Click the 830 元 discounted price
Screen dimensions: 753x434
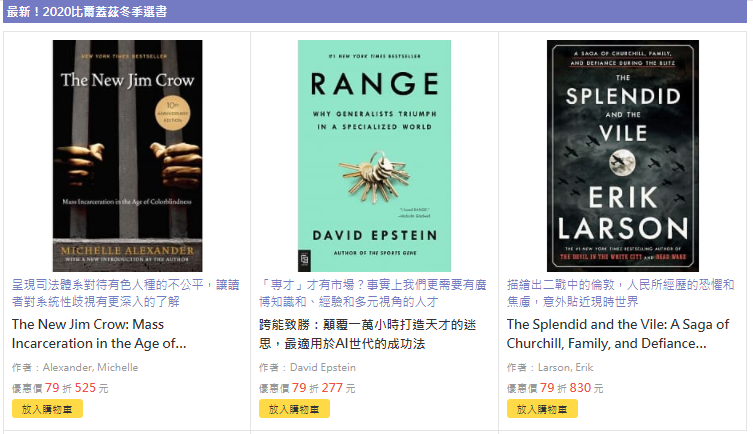tap(586, 388)
